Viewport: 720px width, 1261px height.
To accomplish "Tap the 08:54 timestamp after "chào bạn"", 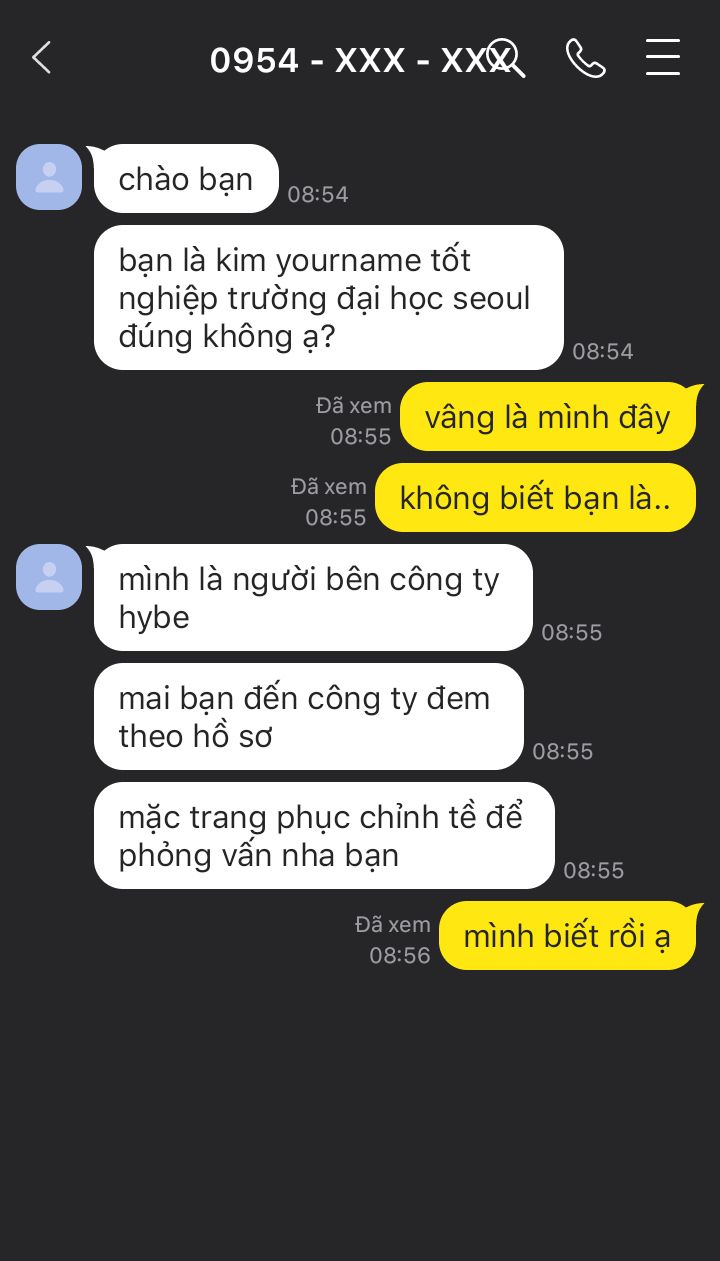I will 318,195.
